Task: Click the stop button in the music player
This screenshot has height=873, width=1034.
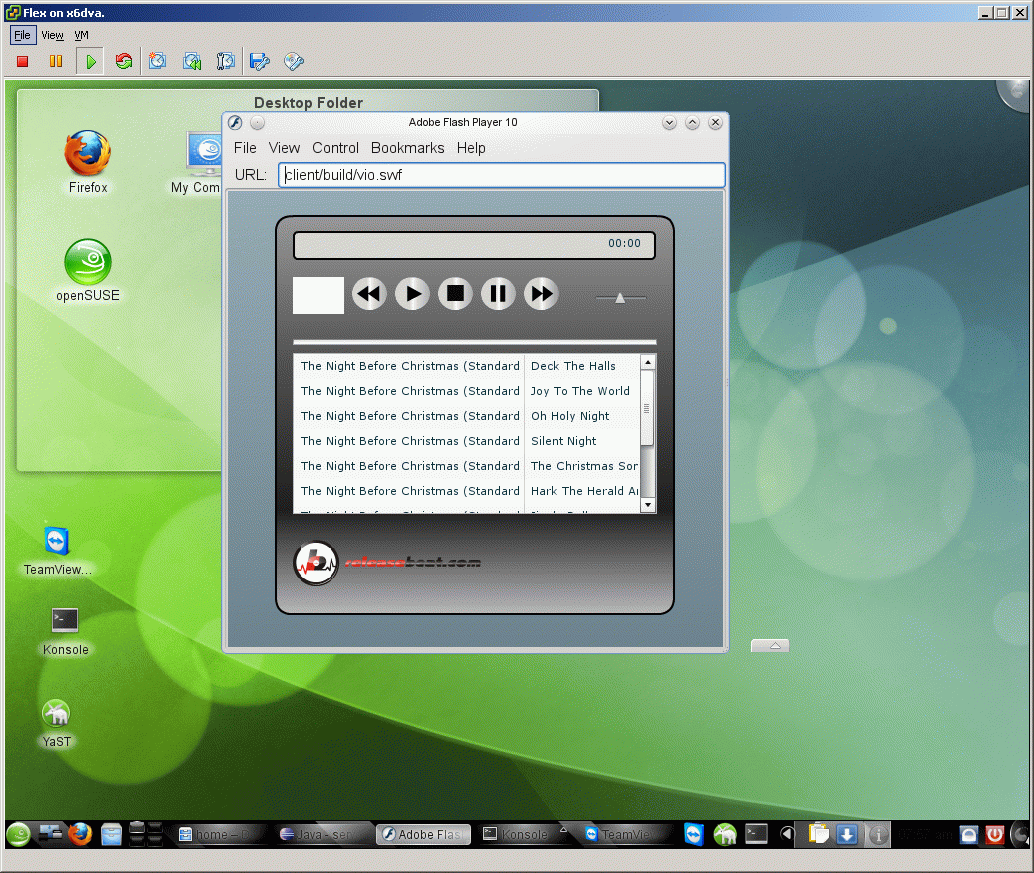Action: point(455,293)
